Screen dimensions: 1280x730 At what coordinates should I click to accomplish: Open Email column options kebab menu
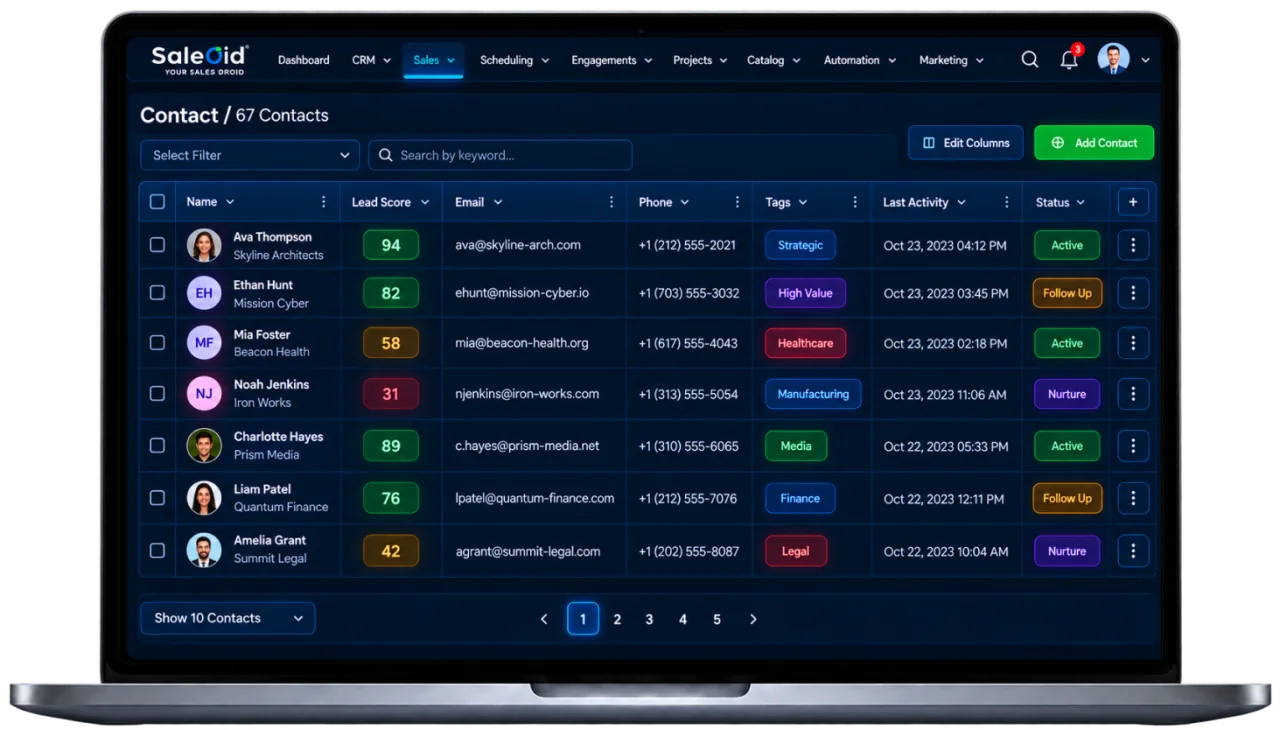click(x=611, y=202)
